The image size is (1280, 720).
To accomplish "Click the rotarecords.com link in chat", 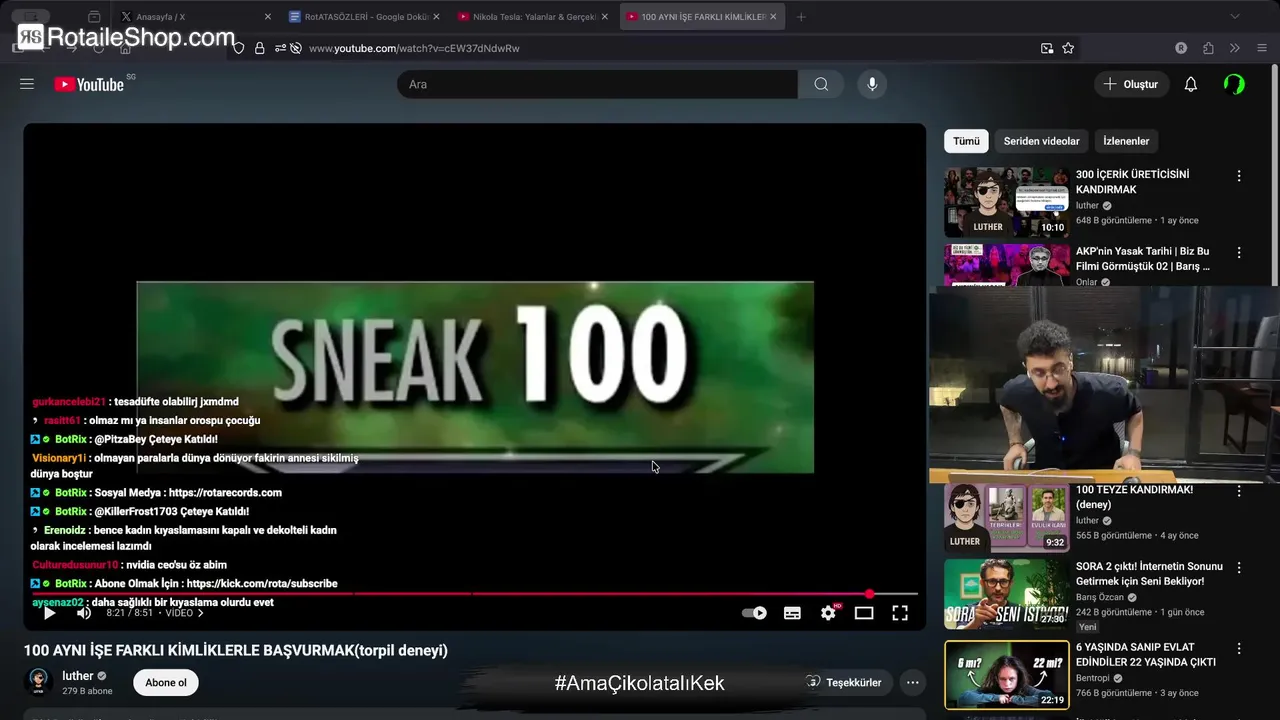I will click(x=225, y=493).
